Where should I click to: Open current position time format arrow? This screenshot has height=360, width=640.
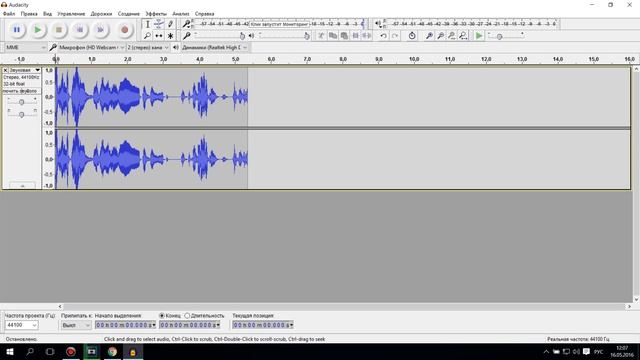[x=291, y=325]
